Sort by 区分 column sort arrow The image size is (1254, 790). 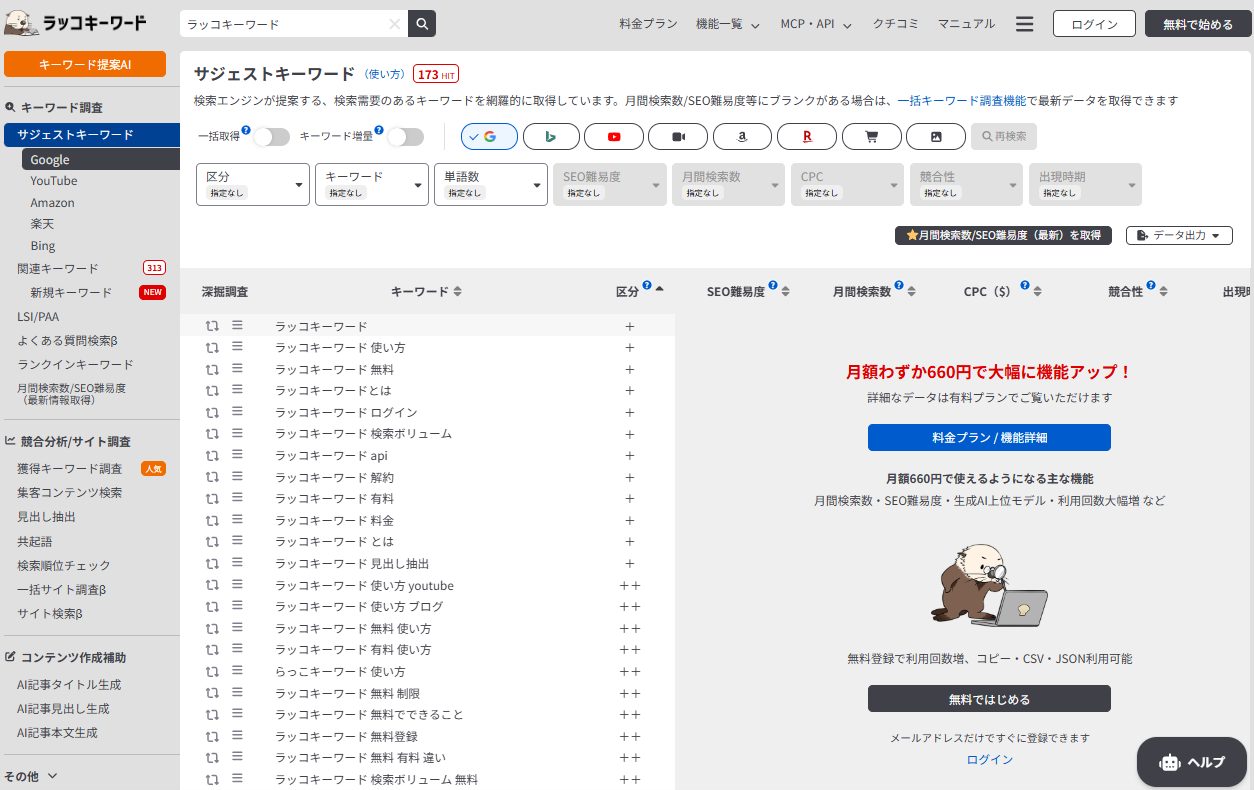[x=659, y=289]
